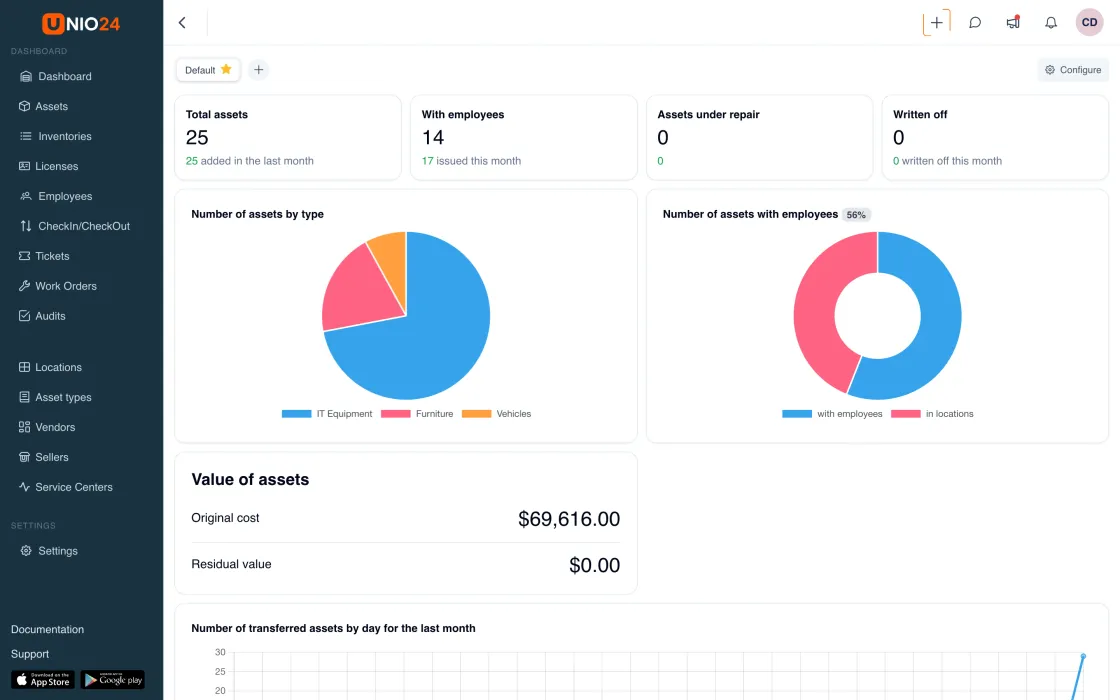Viewport: 1120px width, 700px height.
Task: Click the Total assets card
Action: 288,137
